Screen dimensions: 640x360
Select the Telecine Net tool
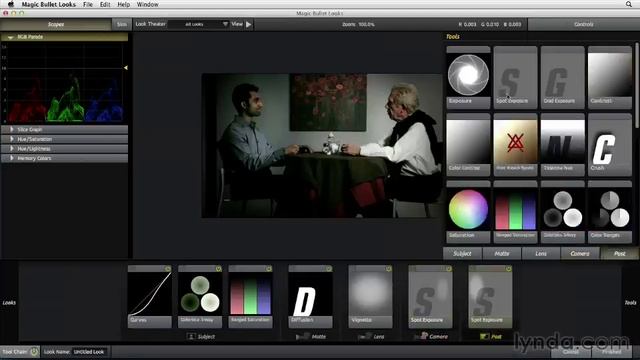pos(562,144)
